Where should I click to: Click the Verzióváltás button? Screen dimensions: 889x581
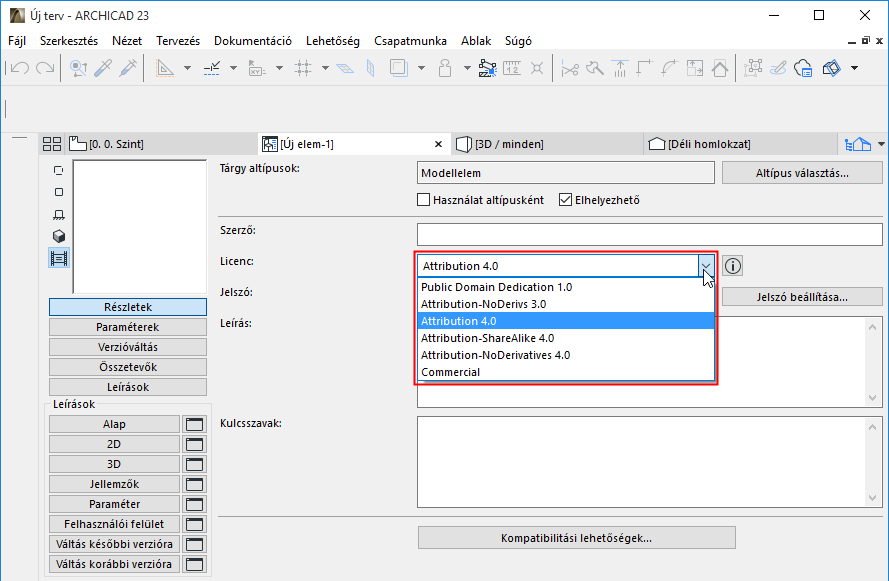(x=128, y=347)
